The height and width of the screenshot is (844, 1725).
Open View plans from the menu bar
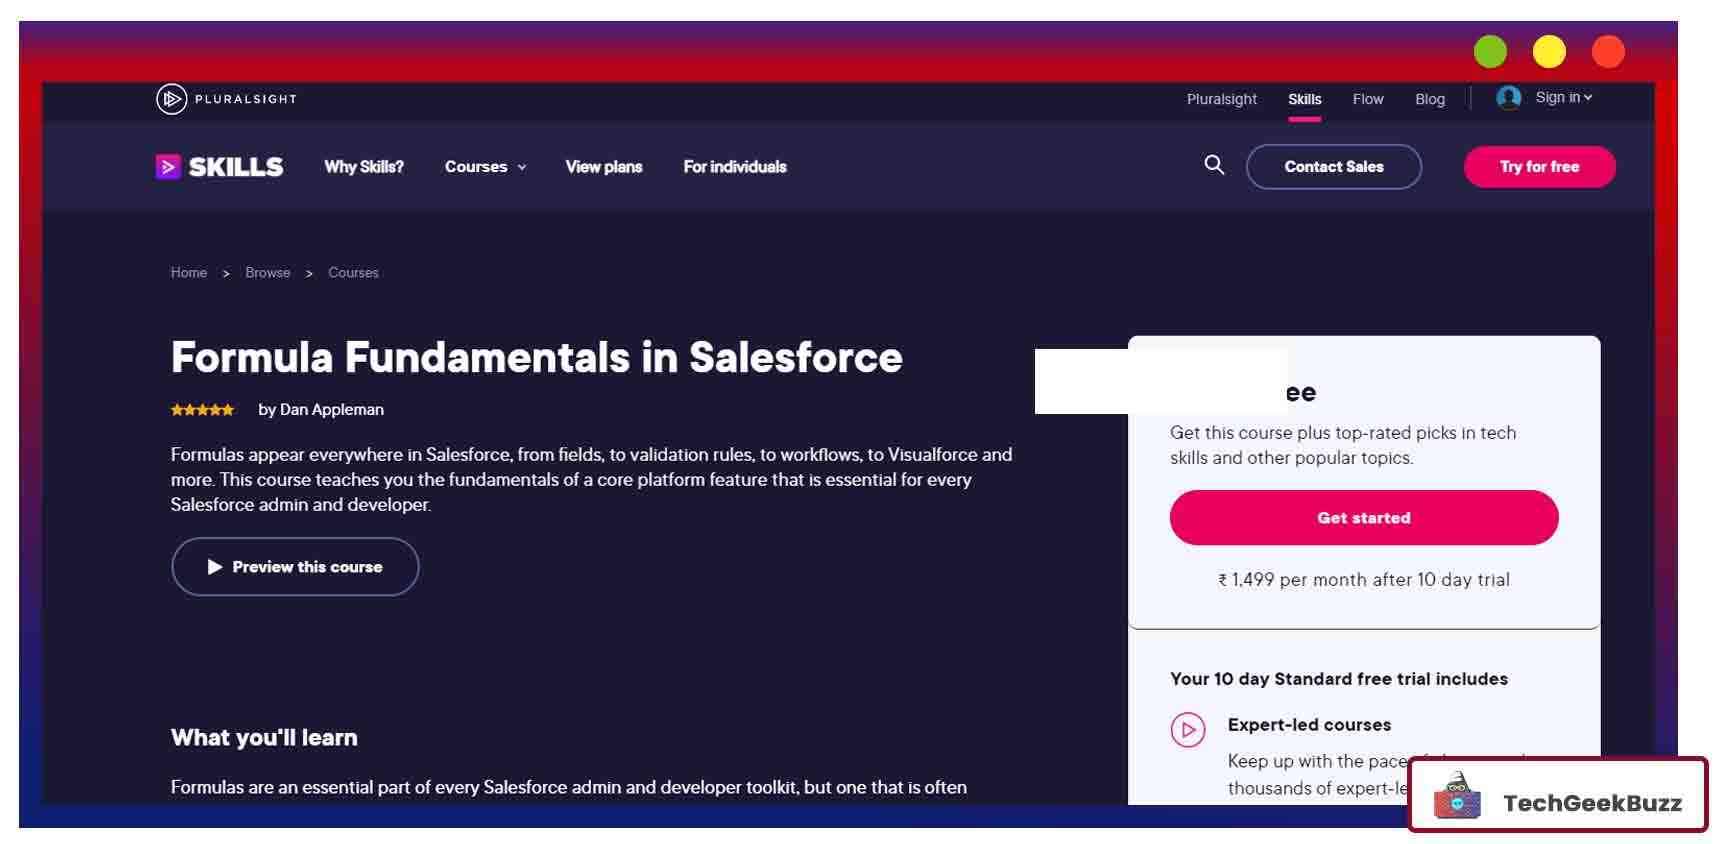604,167
